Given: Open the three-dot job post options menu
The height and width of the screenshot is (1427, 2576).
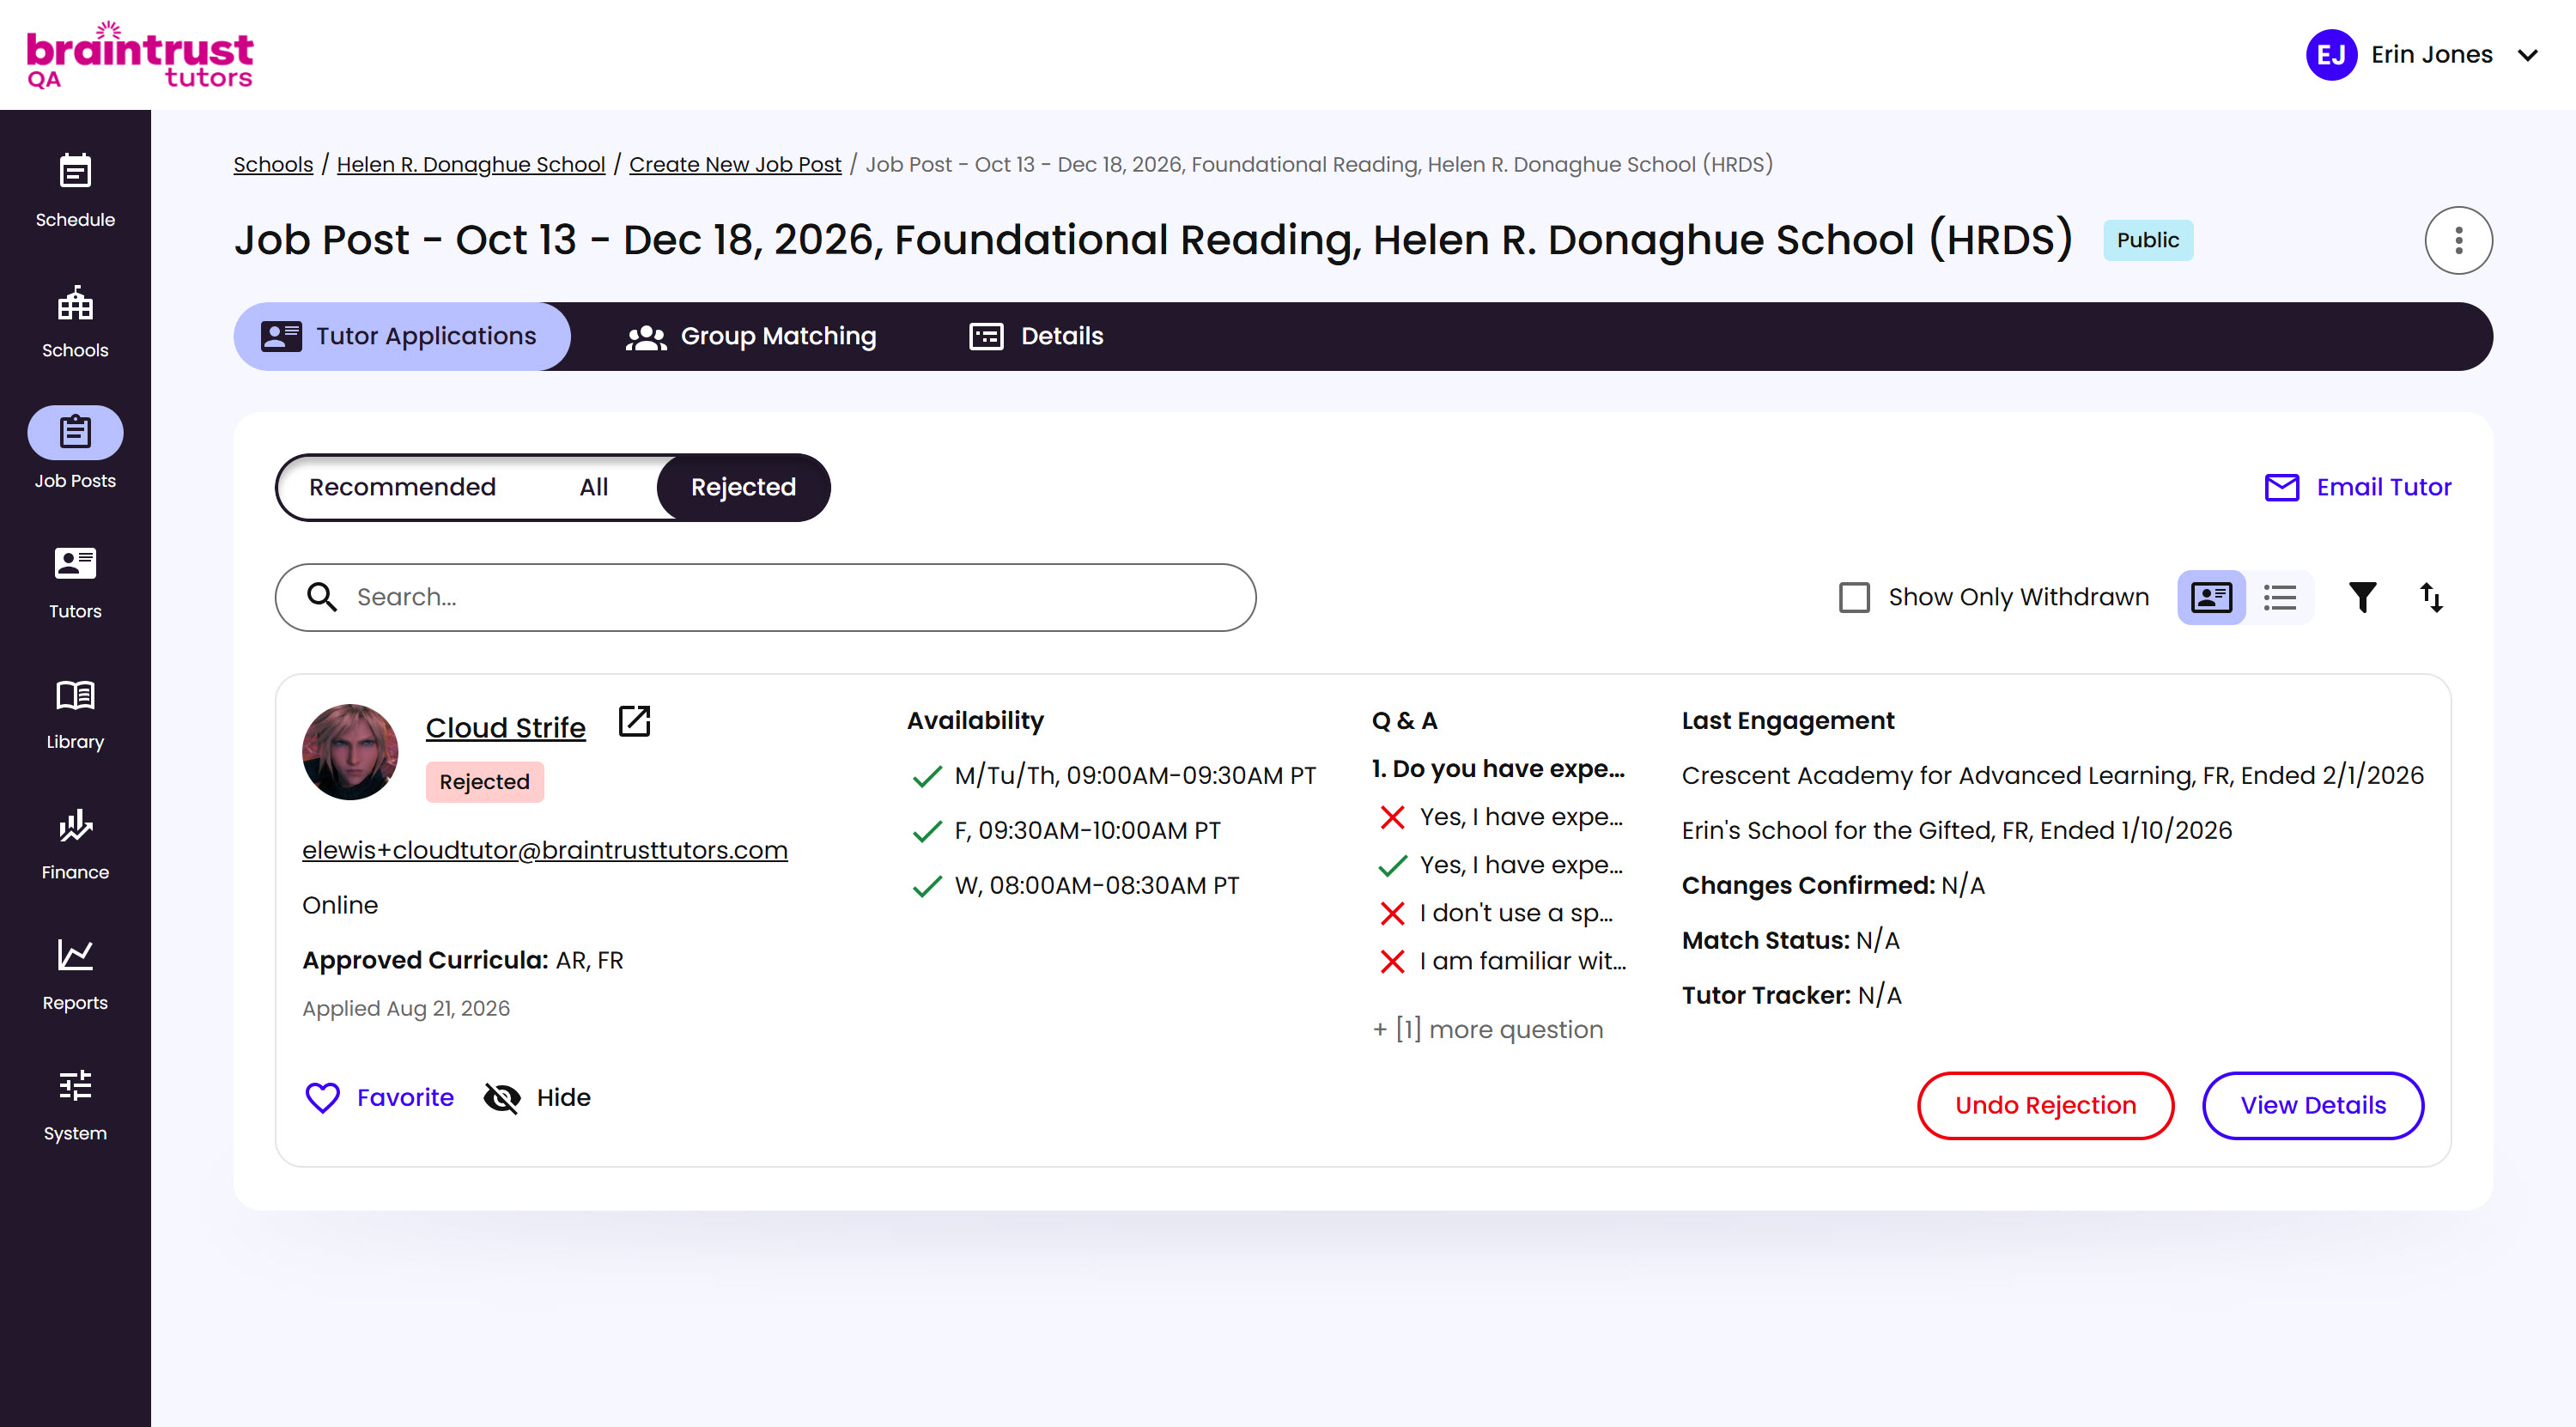Looking at the screenshot, I should pyautogui.click(x=2458, y=240).
